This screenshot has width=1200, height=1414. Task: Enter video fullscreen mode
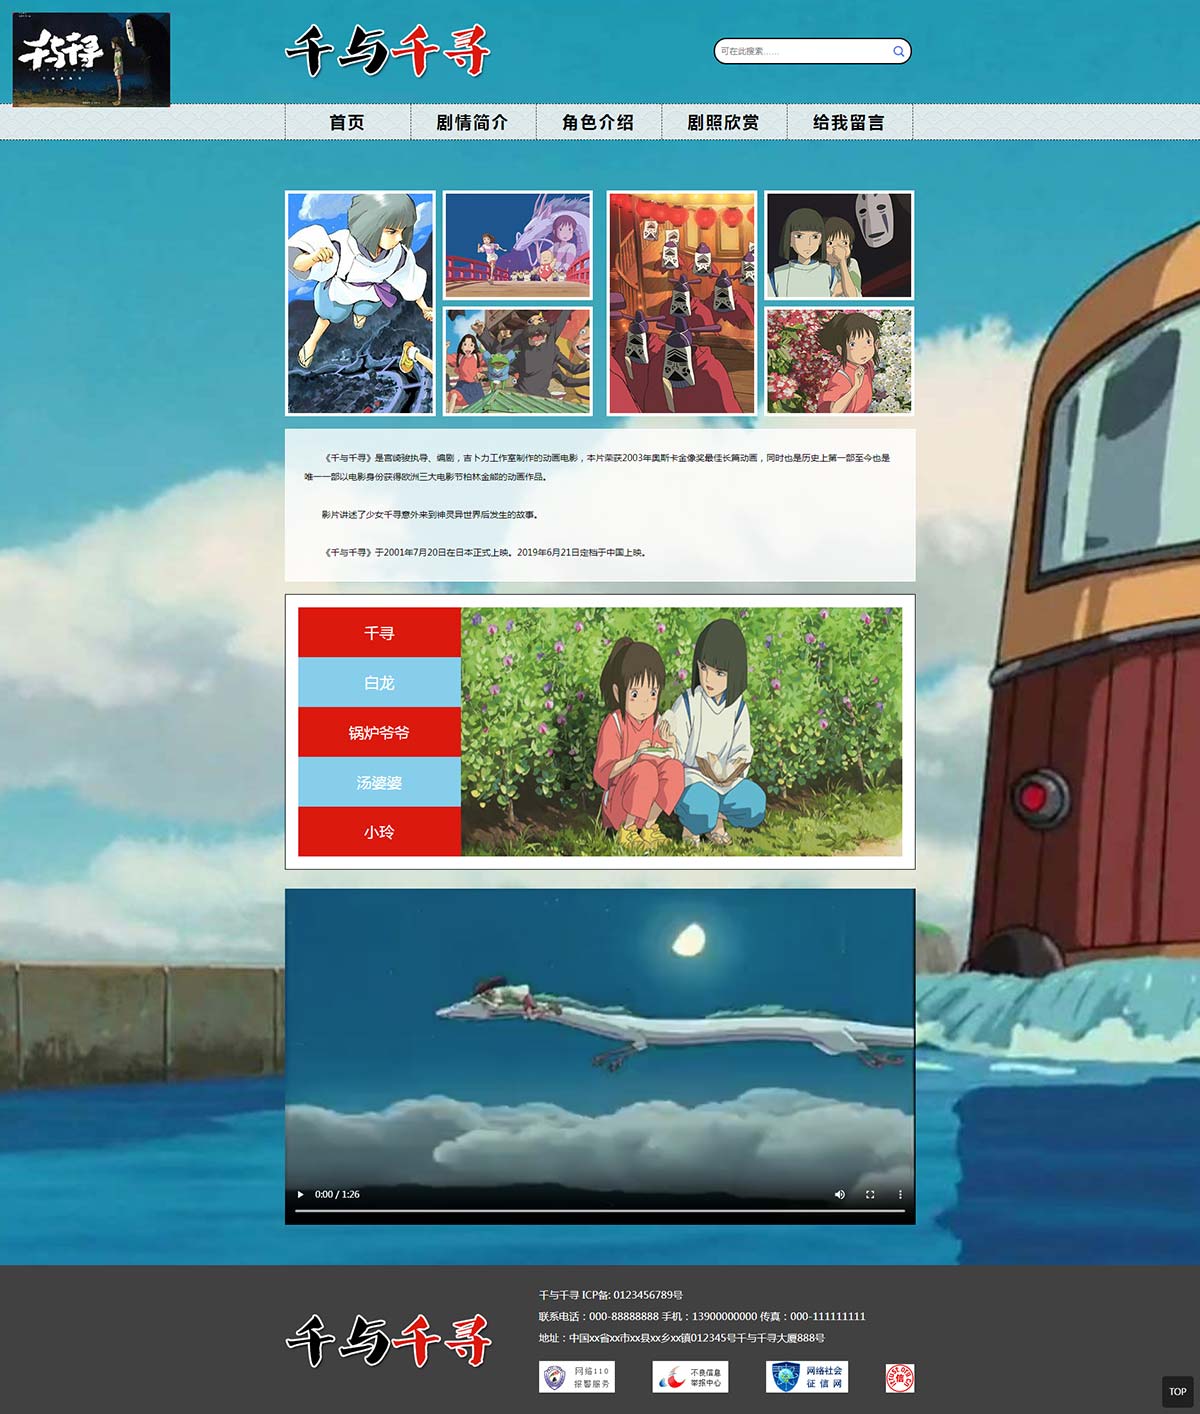click(870, 1194)
